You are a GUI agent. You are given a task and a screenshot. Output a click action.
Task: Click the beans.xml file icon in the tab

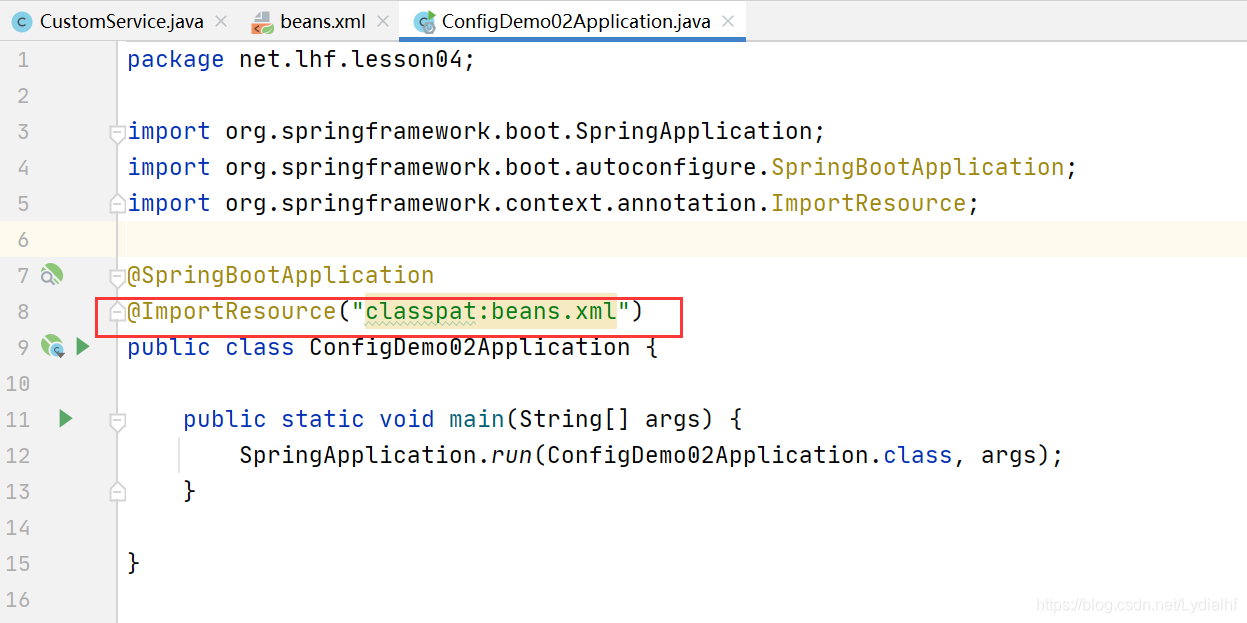262,21
